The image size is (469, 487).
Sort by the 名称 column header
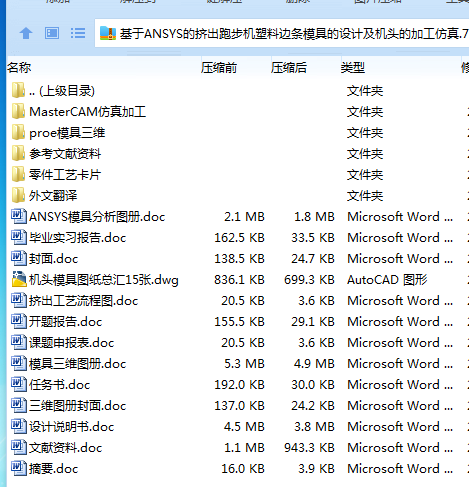tap(19, 68)
